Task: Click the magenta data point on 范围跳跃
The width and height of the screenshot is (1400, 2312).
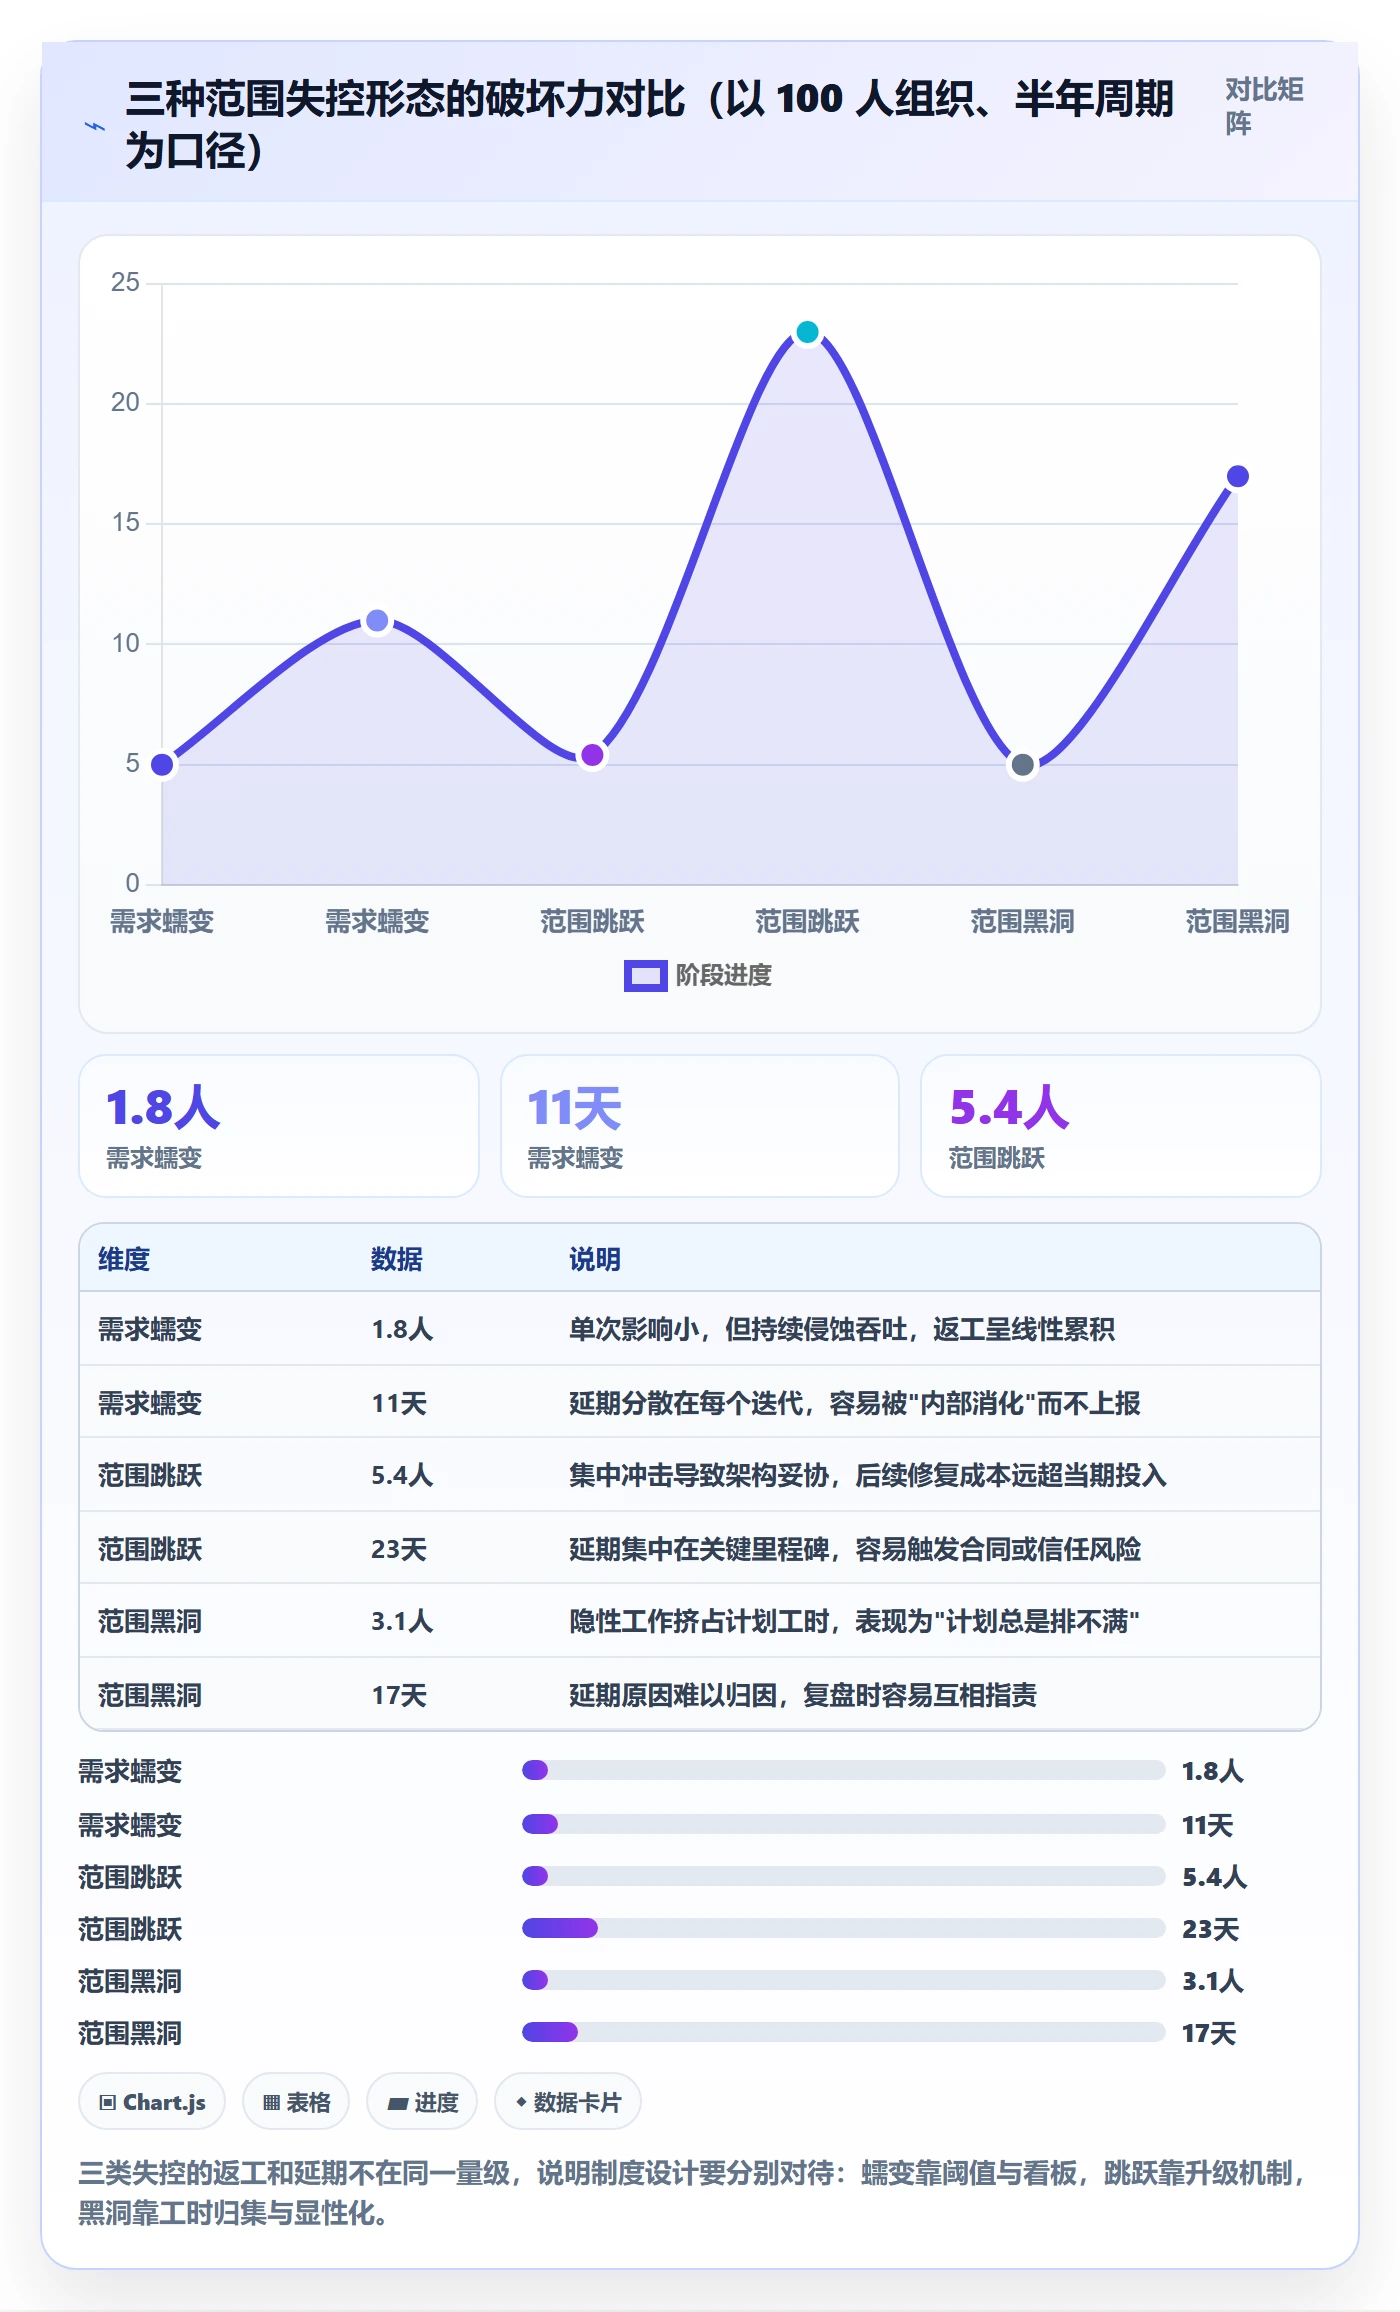Action: (x=592, y=755)
